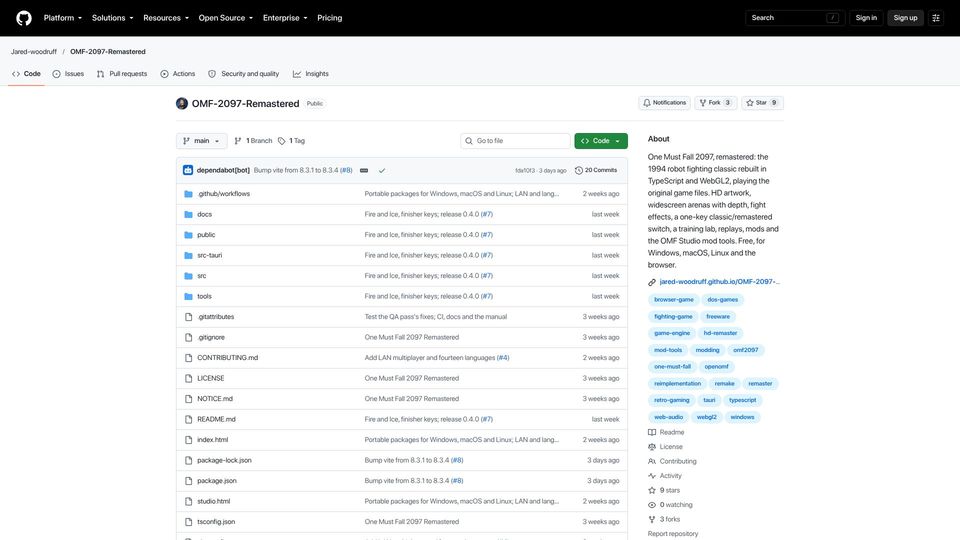Click the 1 Tag icon link
The image size is (960, 540).
click(x=291, y=141)
